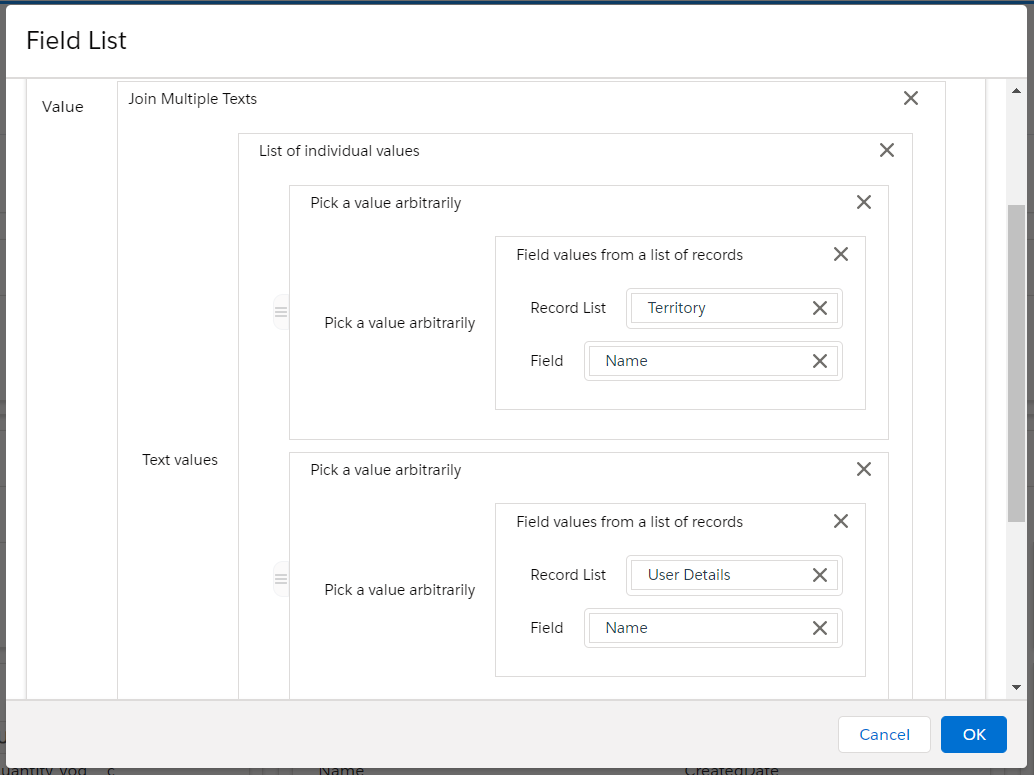Clear the Name field under User Details
The image size is (1034, 775).
click(x=819, y=628)
